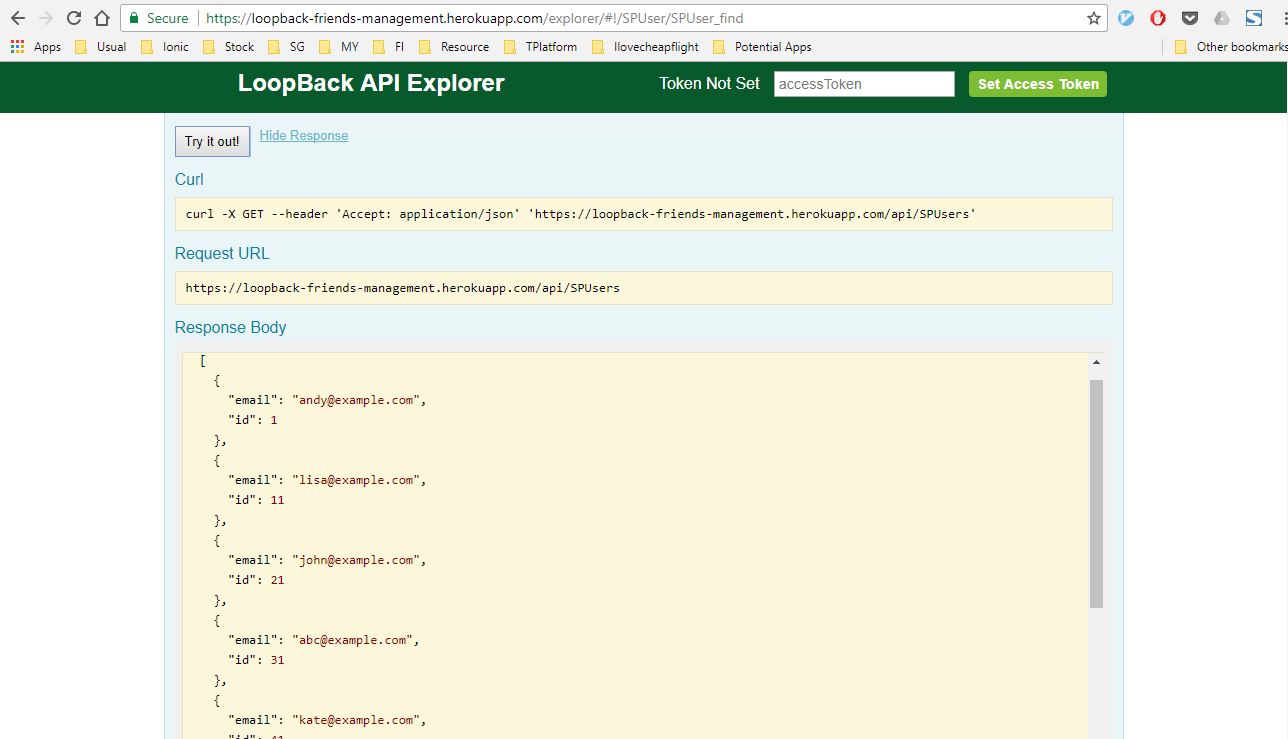The image size is (1288, 739).
Task: Open the Pocket extension icon
Action: (1190, 18)
